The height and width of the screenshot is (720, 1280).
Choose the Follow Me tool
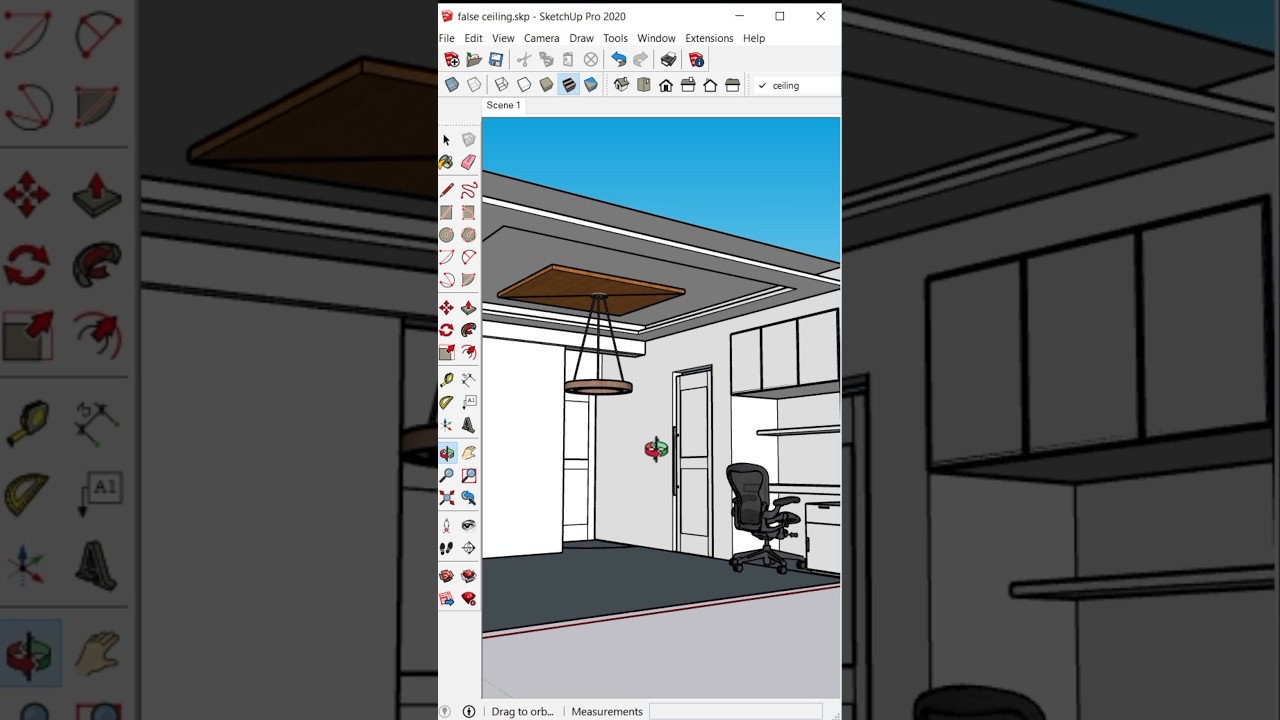coord(468,330)
